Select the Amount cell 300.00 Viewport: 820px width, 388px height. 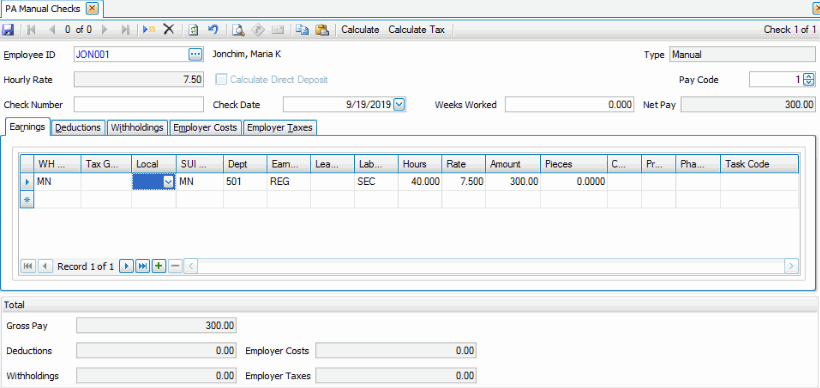point(513,182)
